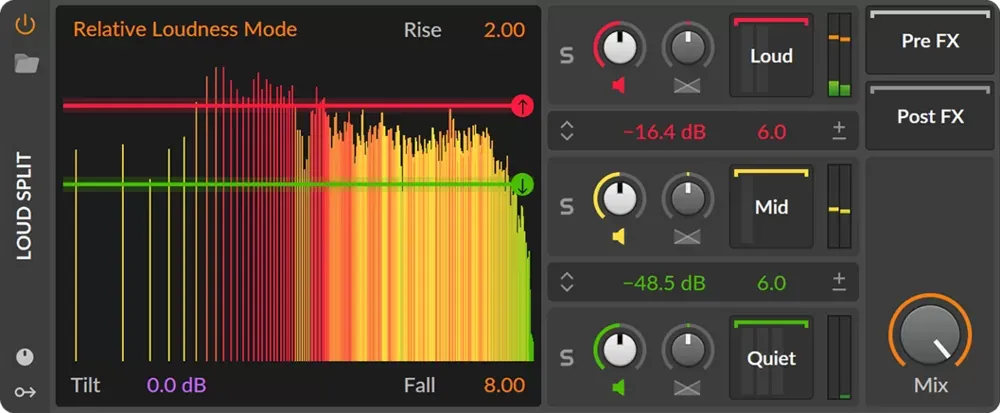
Task: Click the Mid band yellow gain knob
Action: [620, 198]
